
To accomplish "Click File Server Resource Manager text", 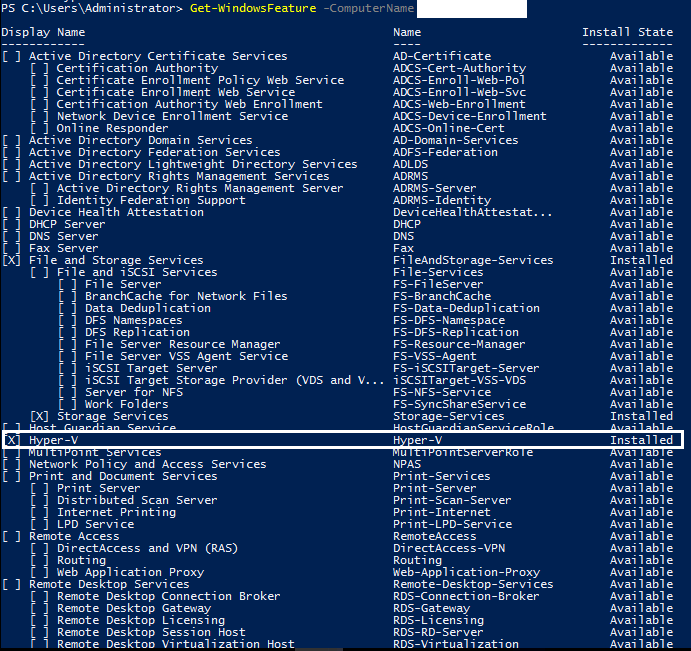I will 182,344.
